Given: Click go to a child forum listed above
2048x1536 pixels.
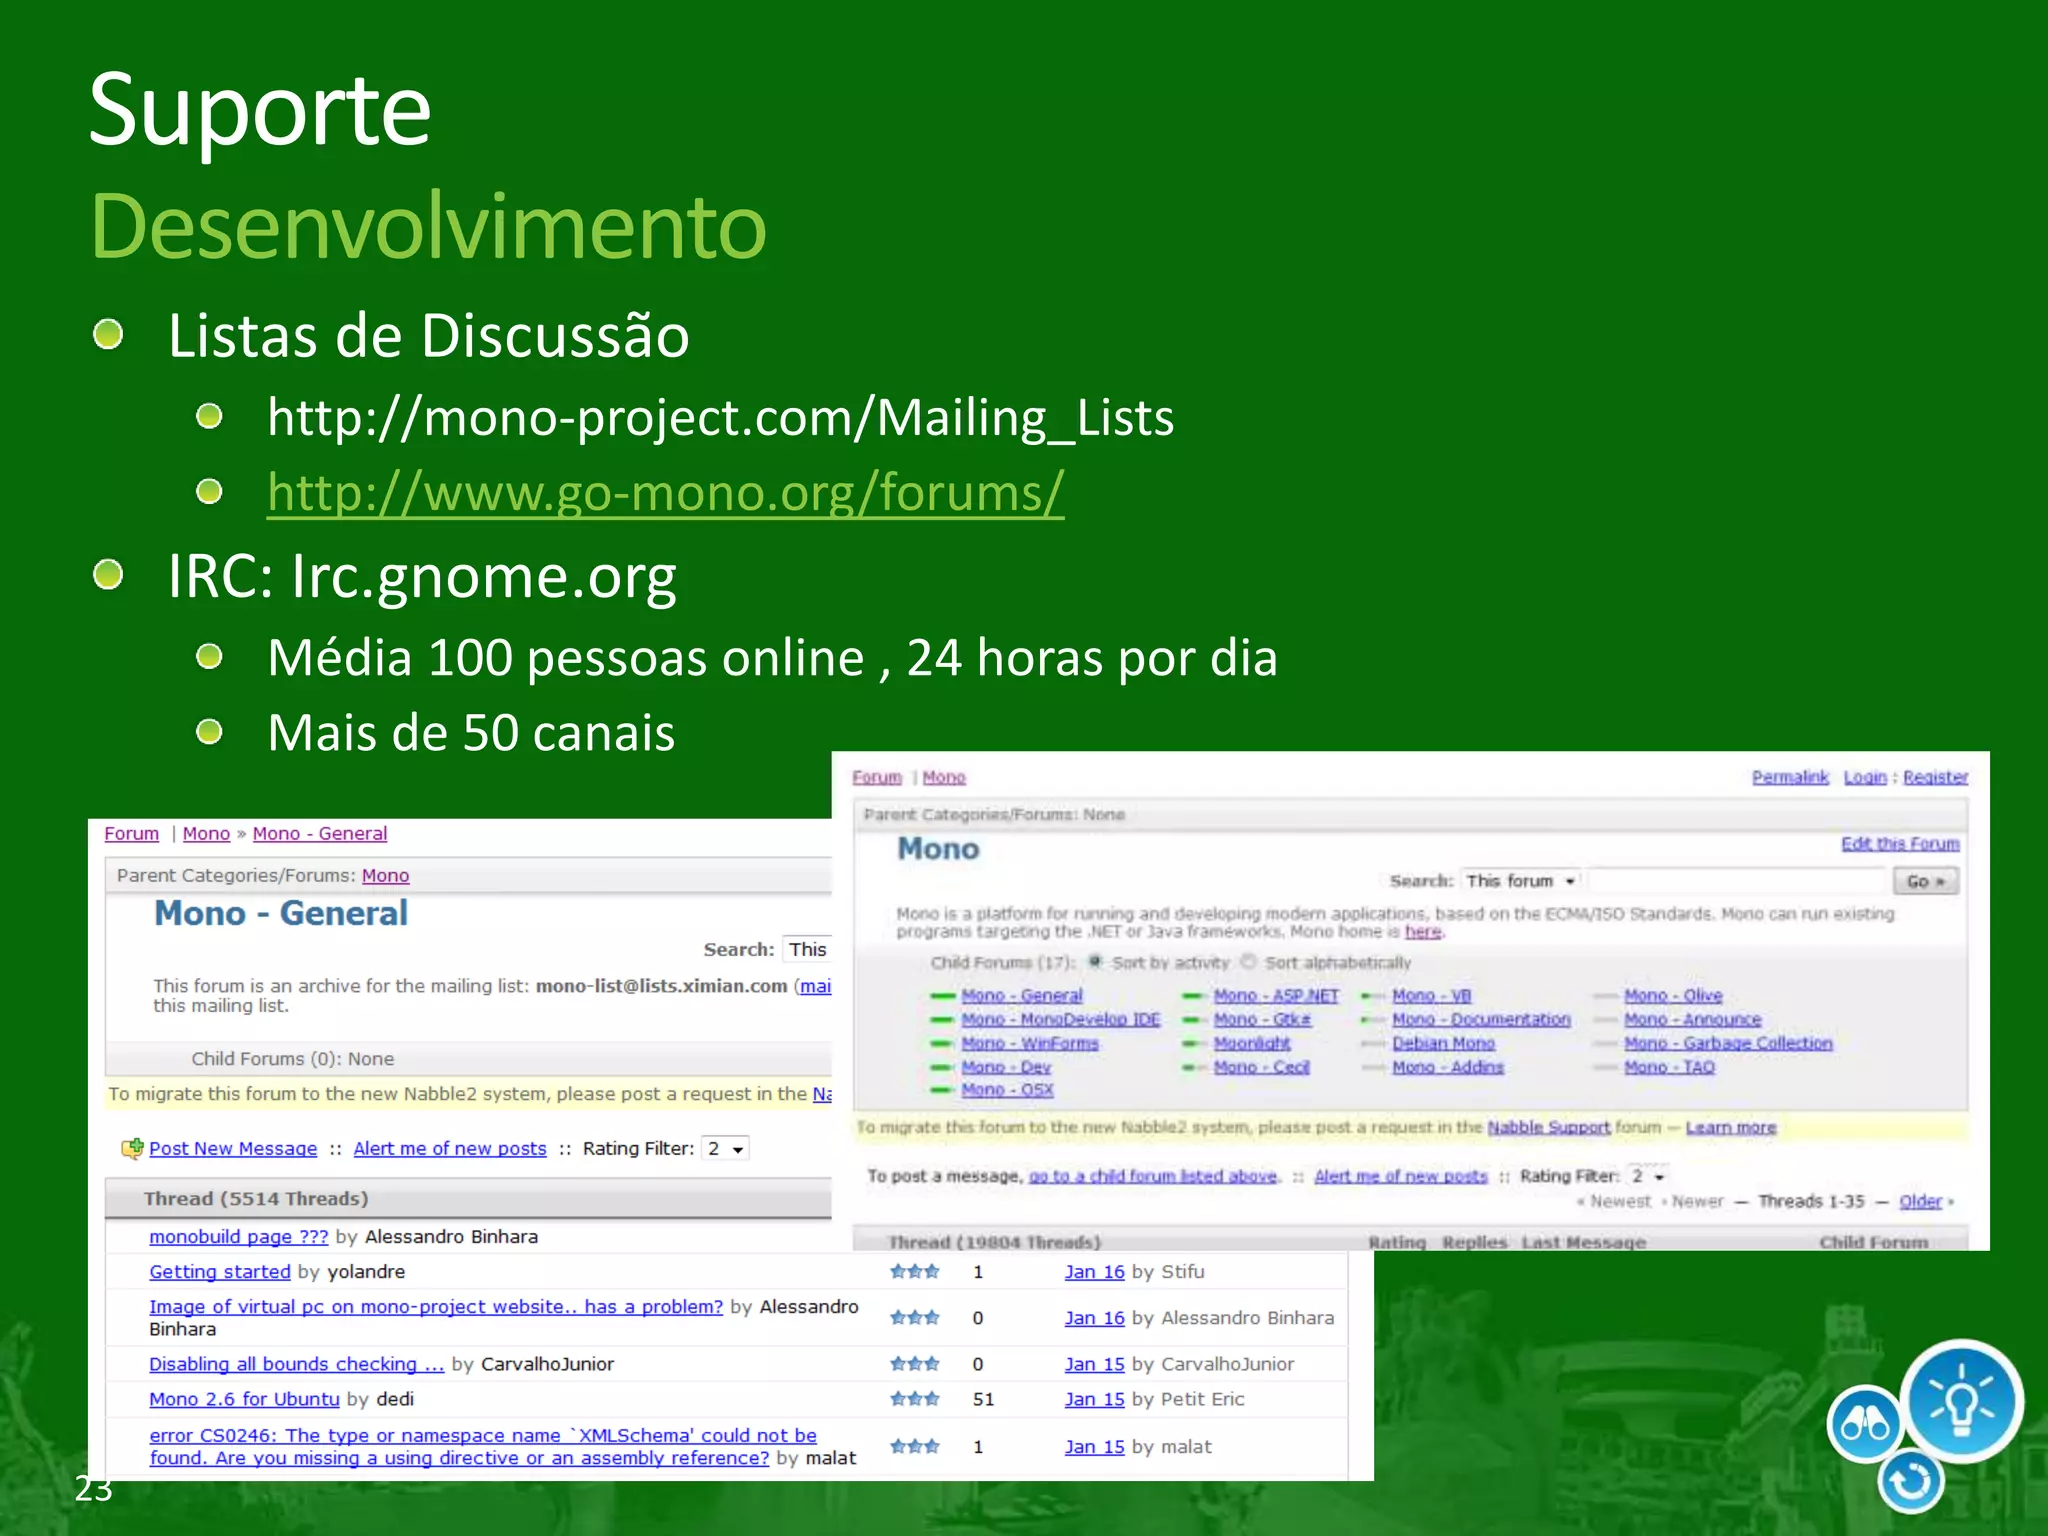Looking at the screenshot, I should 1152,1176.
